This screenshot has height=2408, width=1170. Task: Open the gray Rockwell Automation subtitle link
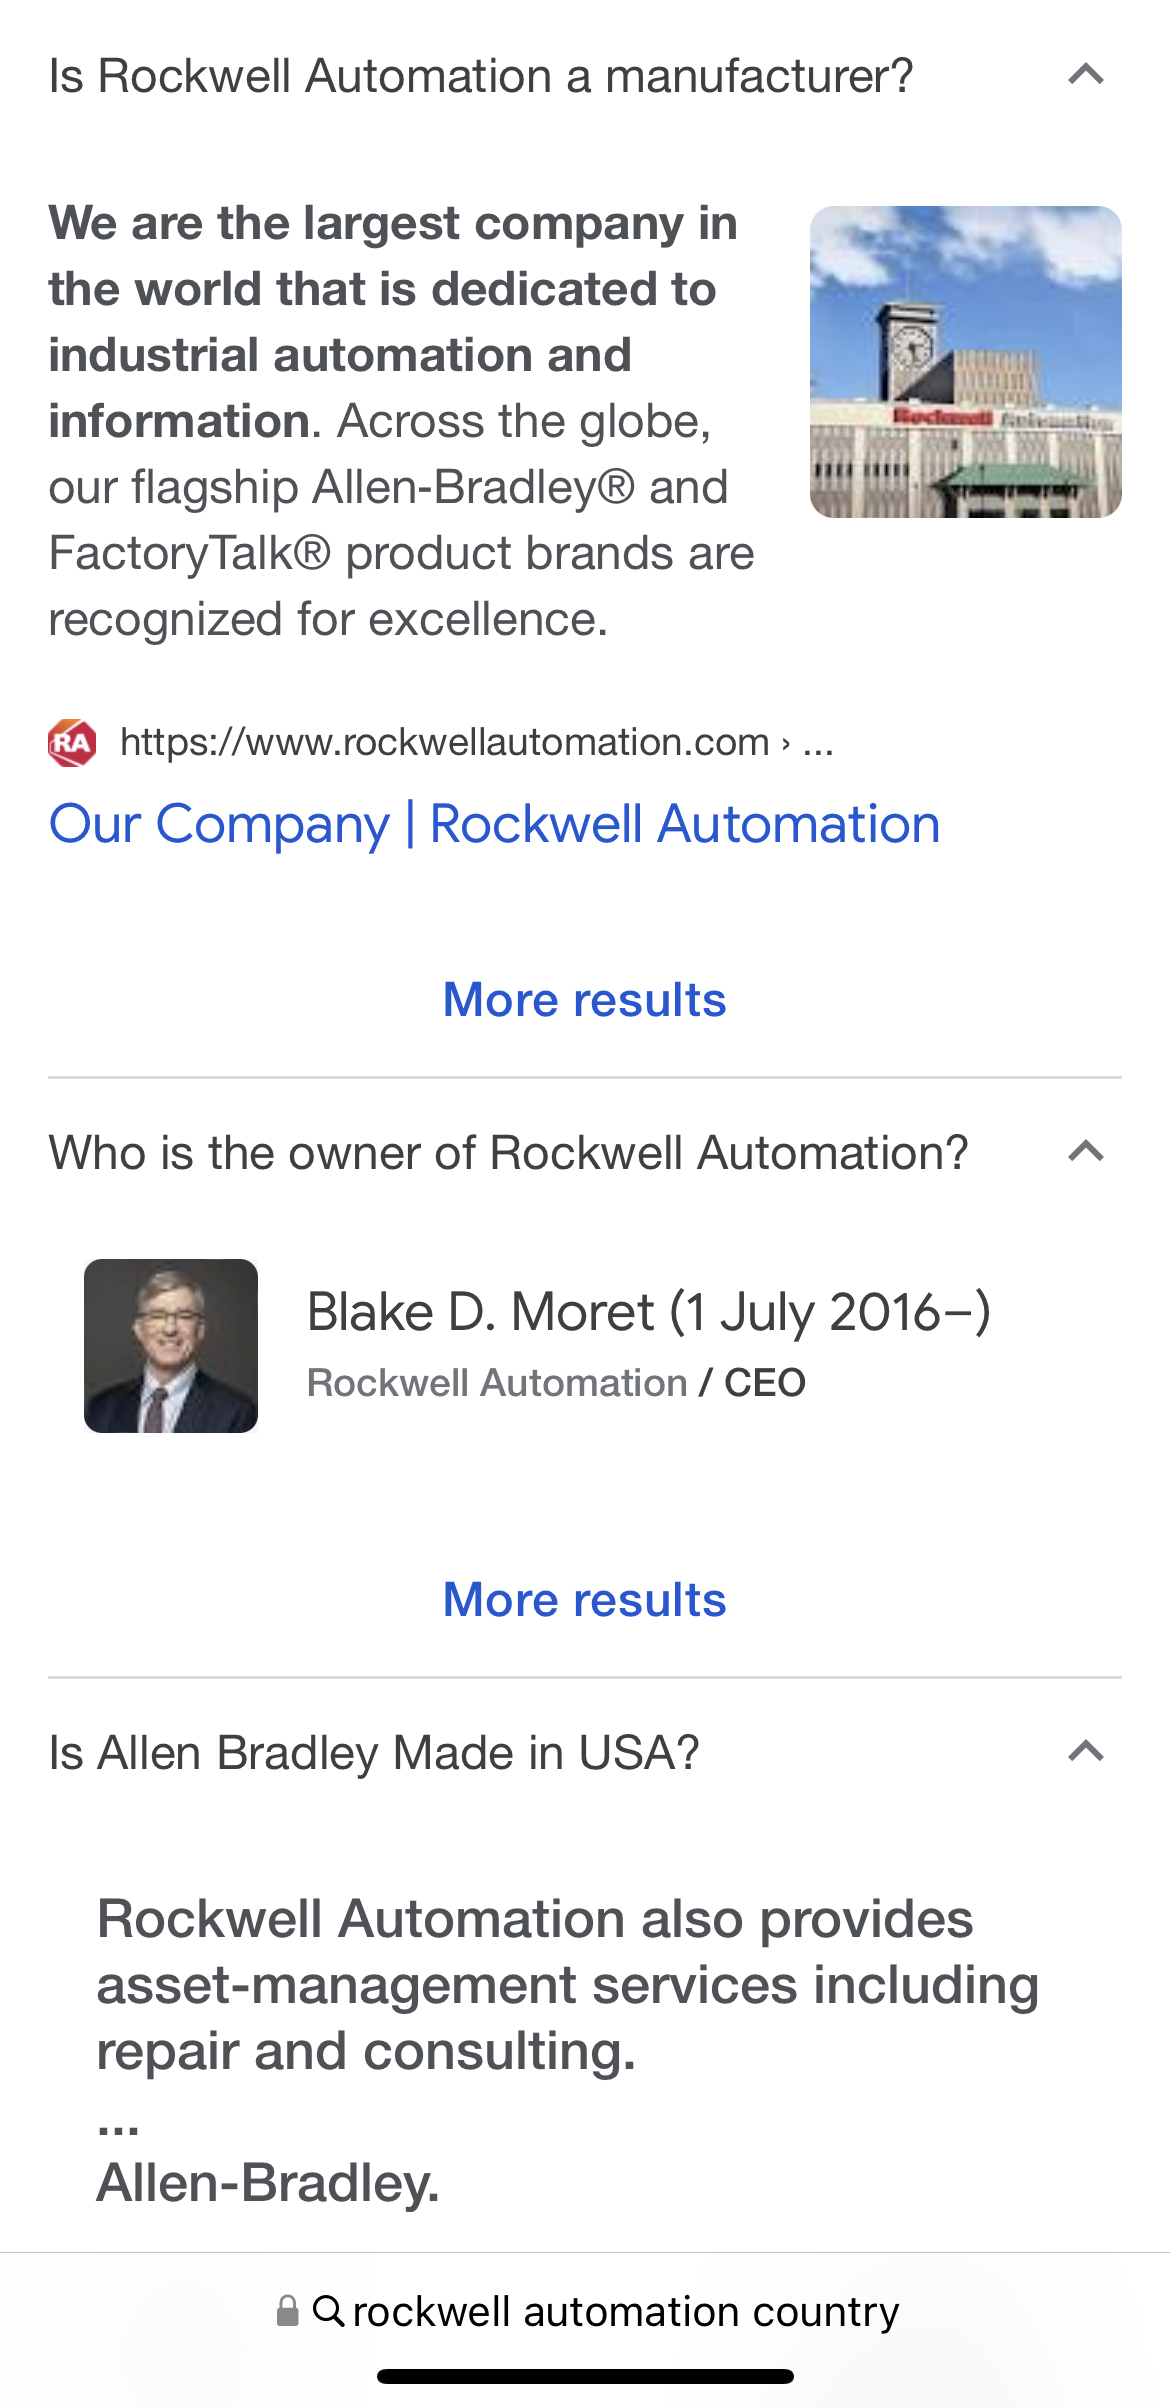pyautogui.click(x=497, y=1383)
